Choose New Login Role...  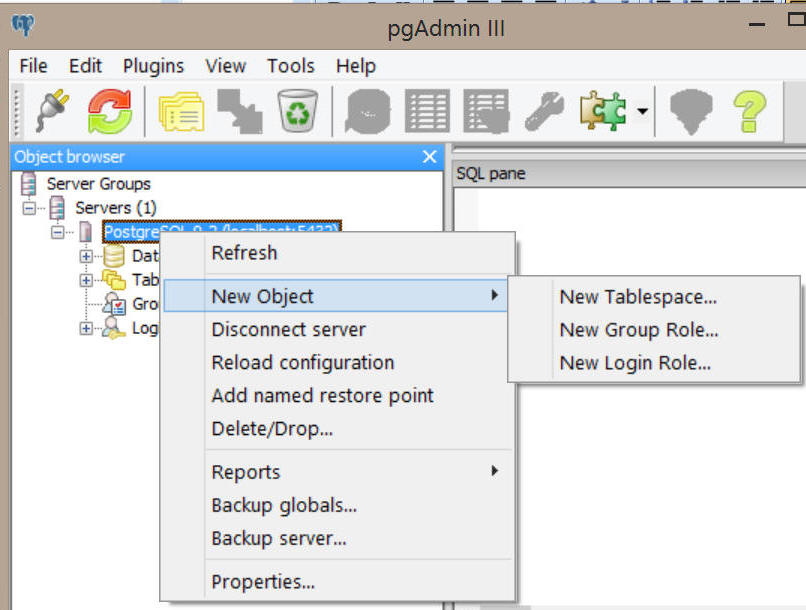tap(654, 362)
